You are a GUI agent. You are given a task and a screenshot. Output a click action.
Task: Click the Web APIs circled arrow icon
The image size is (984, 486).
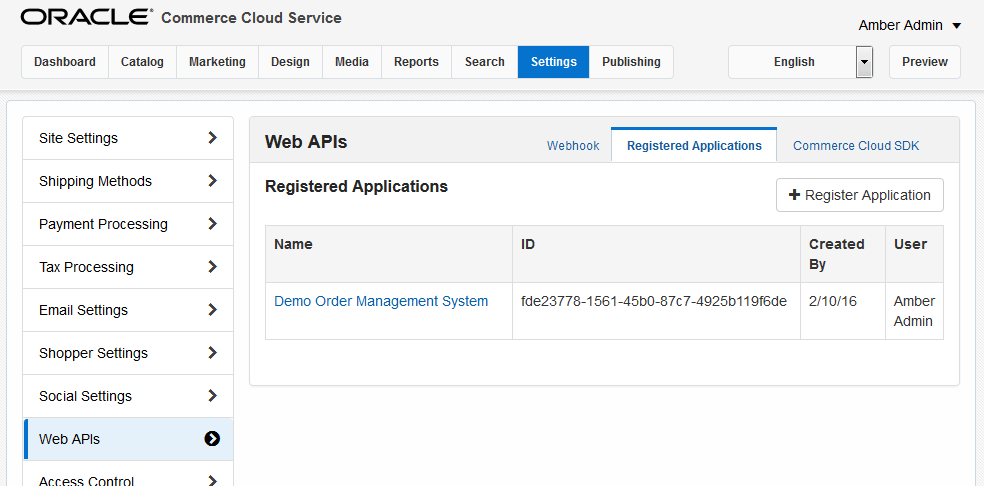point(212,439)
